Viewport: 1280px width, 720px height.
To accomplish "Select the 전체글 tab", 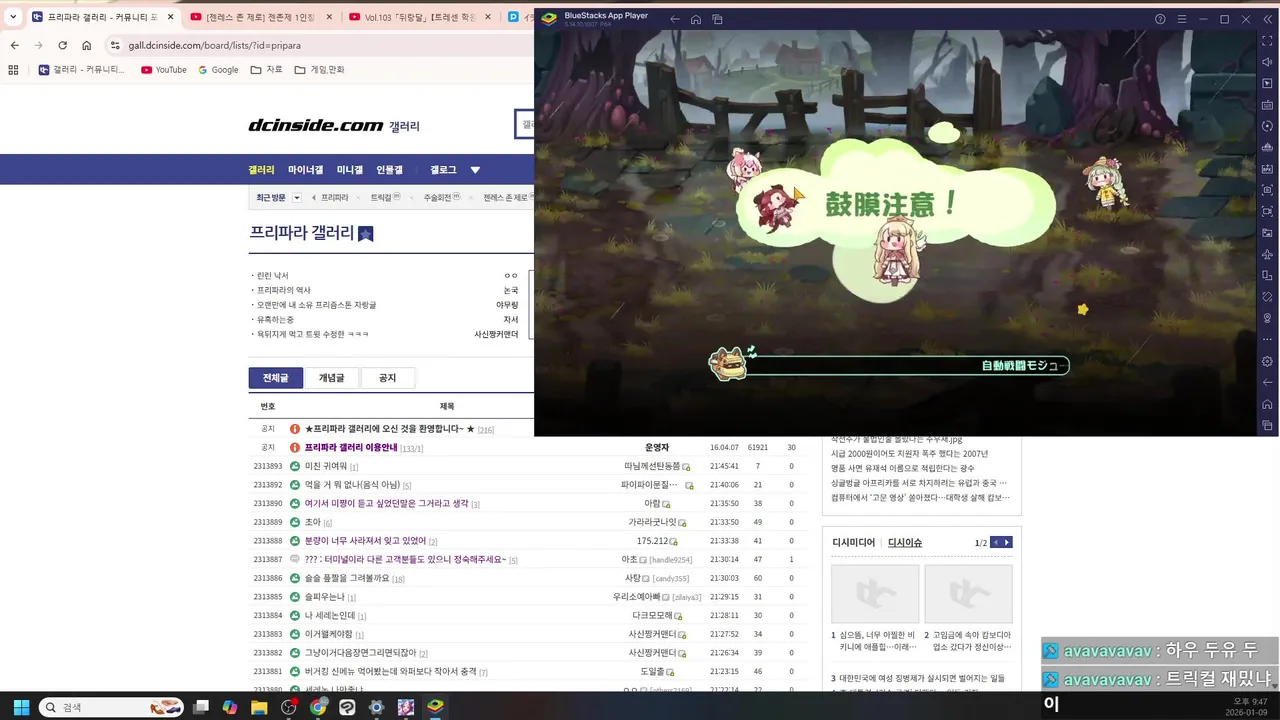I will (275, 378).
